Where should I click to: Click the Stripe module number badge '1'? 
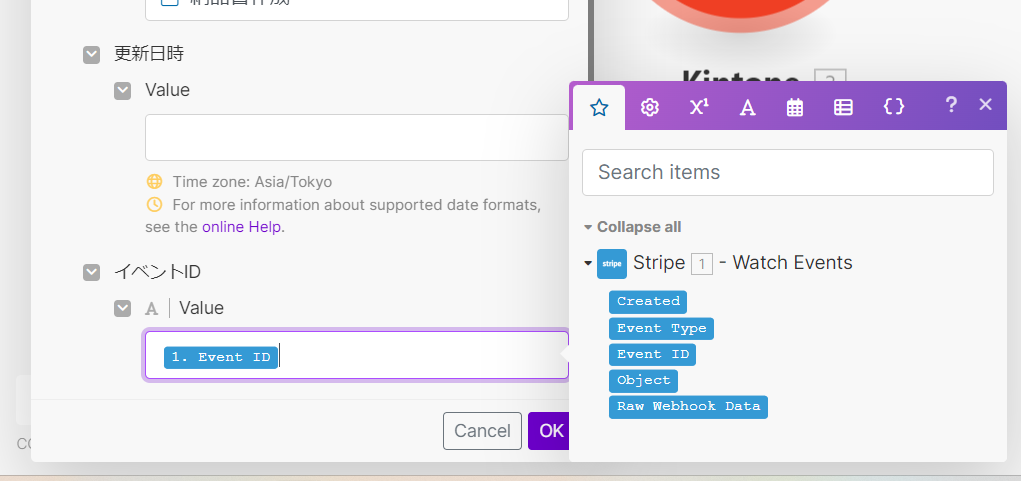pyautogui.click(x=701, y=264)
